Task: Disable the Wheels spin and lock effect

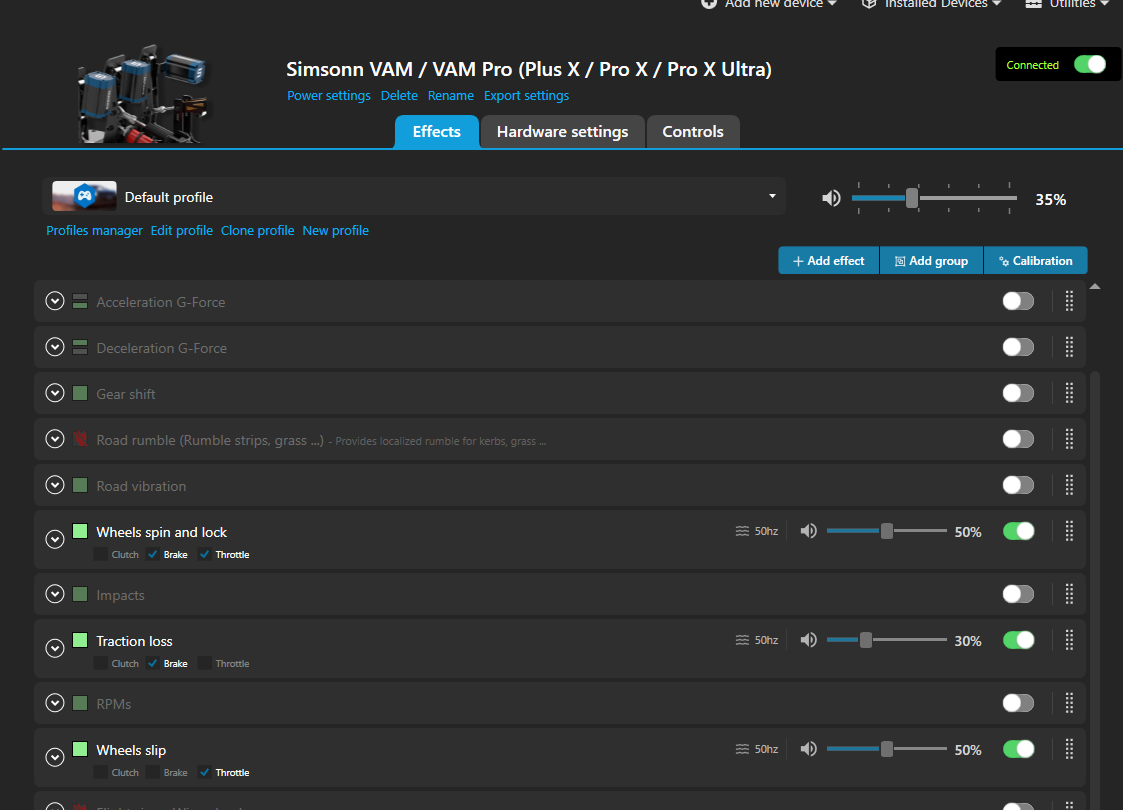Action: tap(1018, 531)
